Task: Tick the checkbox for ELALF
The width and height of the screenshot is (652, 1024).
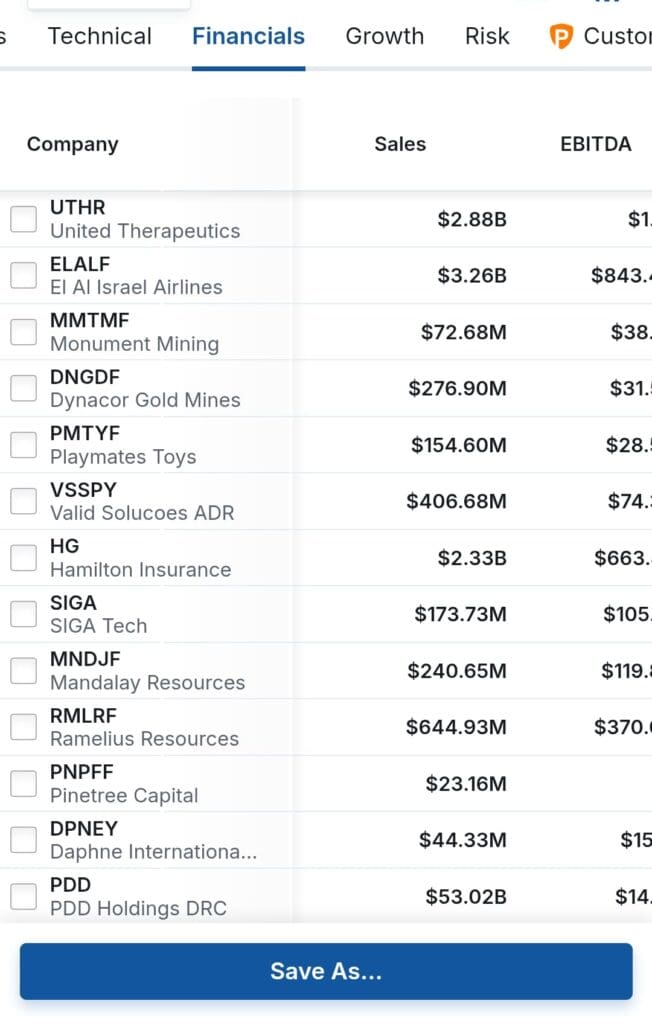Action: (x=23, y=275)
